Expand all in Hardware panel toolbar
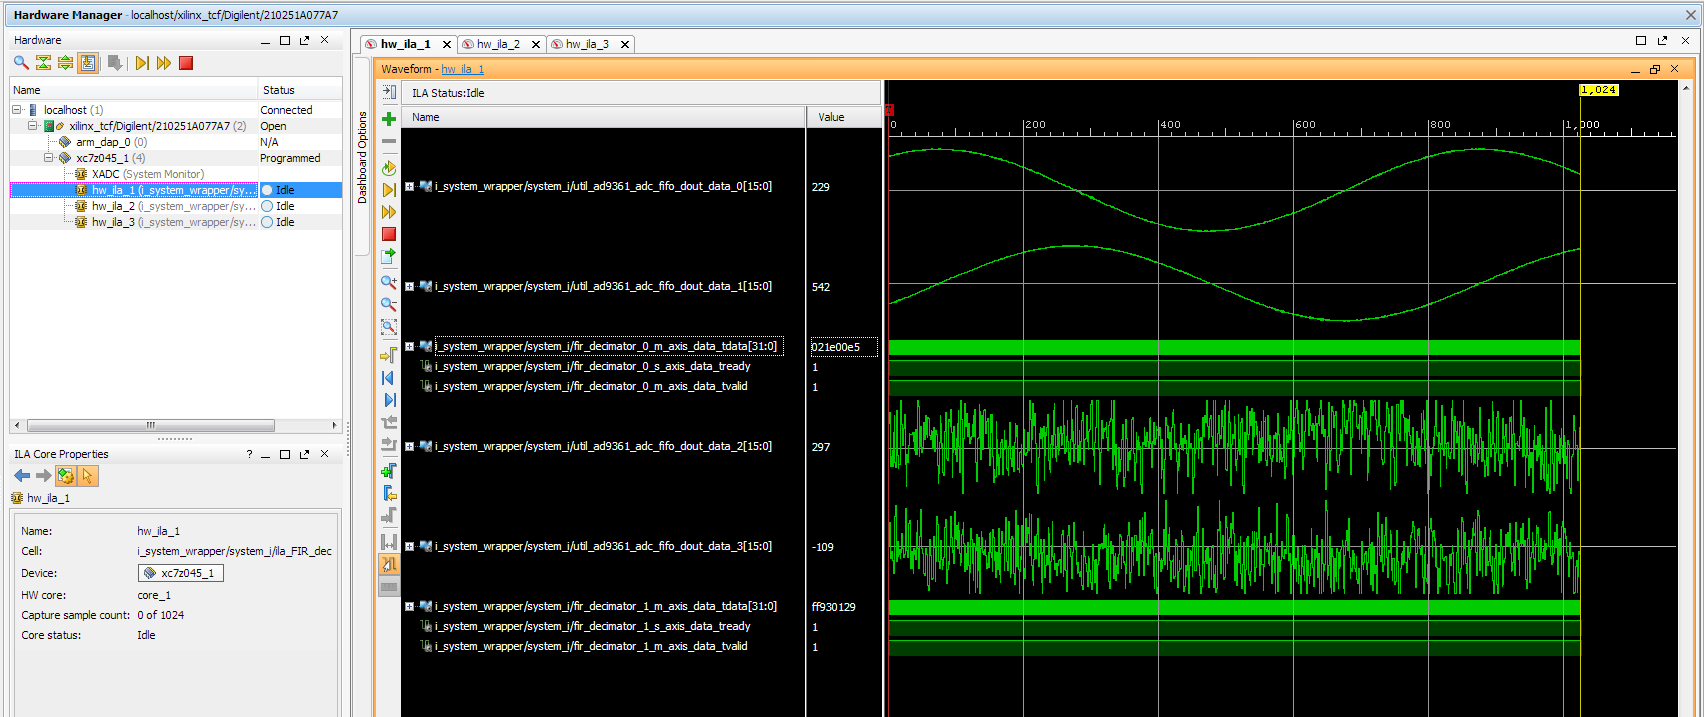This screenshot has height=717, width=1704. (x=65, y=63)
